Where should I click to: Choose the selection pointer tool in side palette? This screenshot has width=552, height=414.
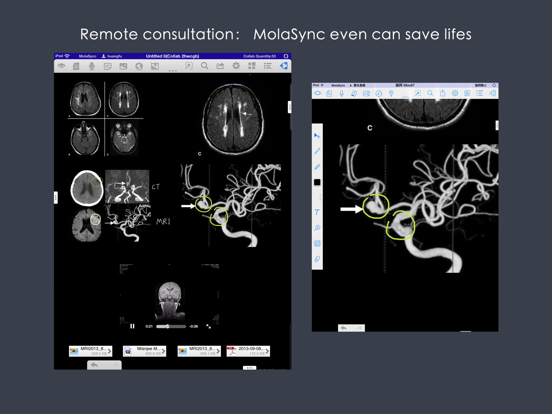point(317,136)
